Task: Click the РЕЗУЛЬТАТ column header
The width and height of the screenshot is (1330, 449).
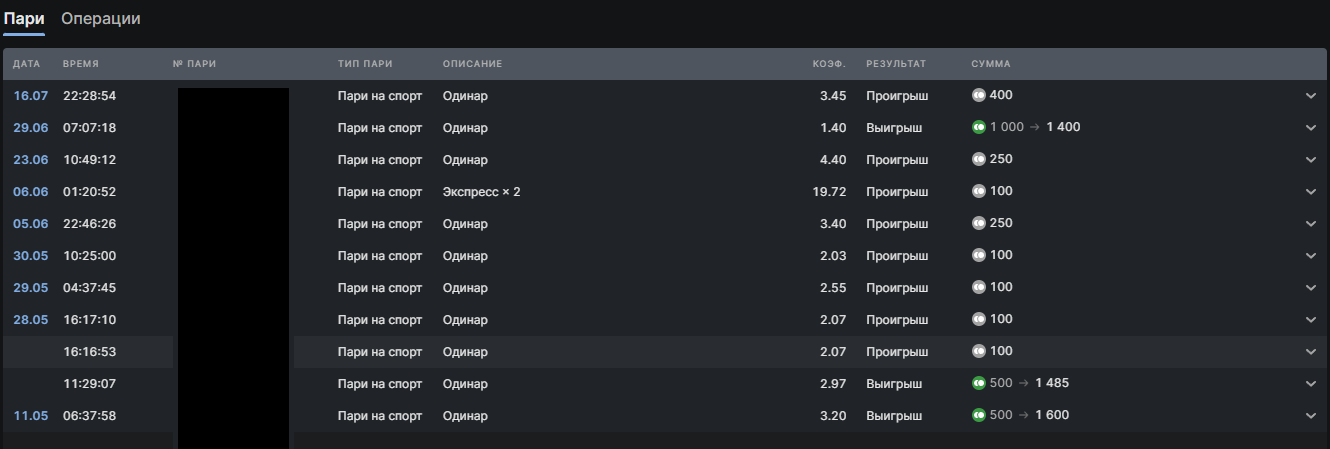Action: coord(896,64)
